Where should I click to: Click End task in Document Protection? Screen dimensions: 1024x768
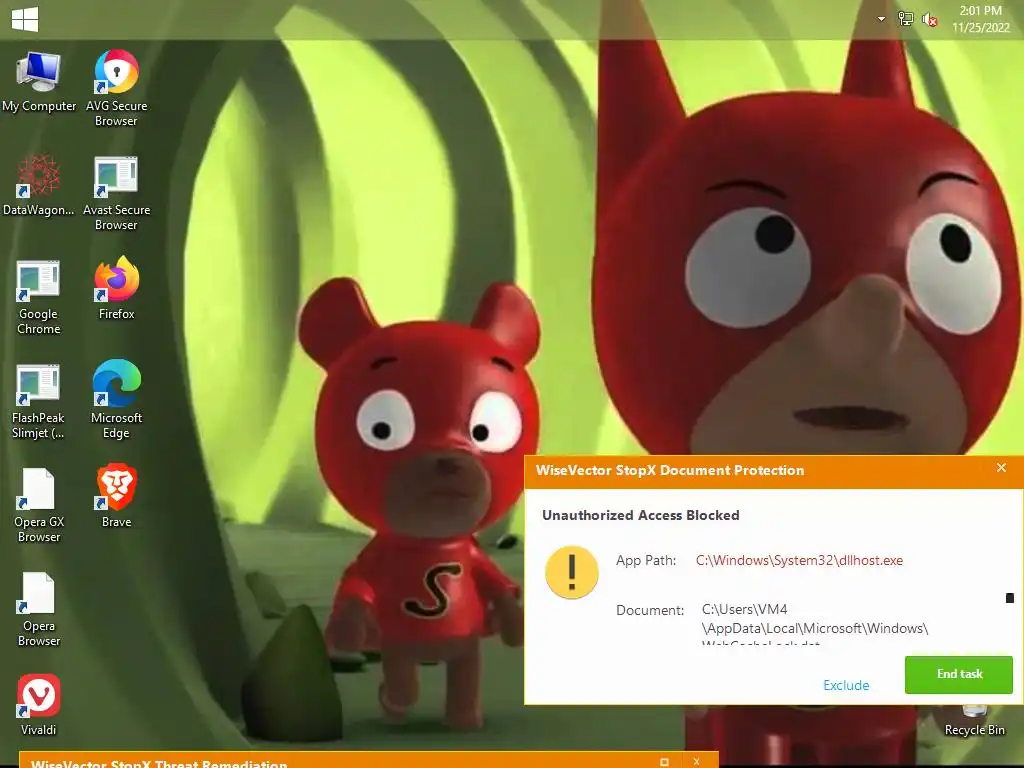pyautogui.click(x=959, y=675)
